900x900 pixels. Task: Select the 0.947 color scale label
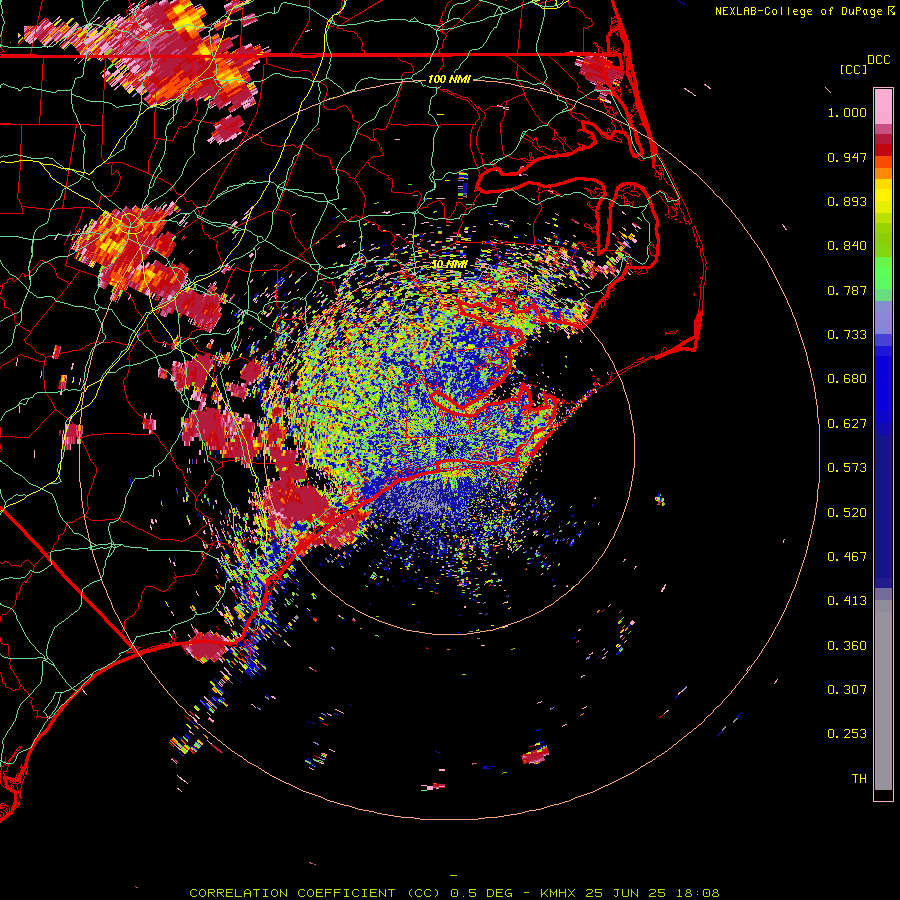(x=847, y=157)
